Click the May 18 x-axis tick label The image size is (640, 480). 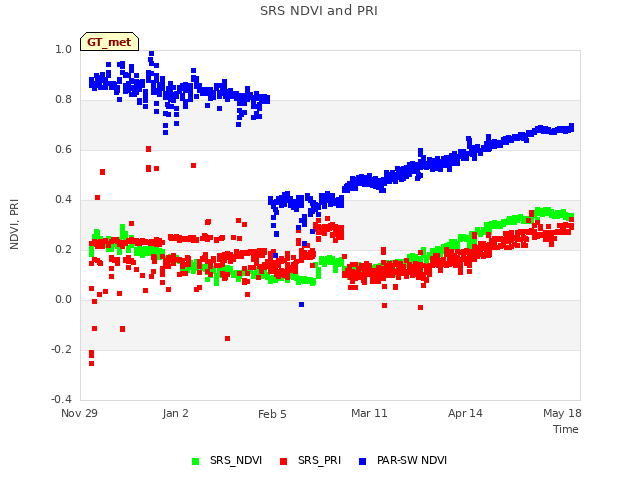[x=562, y=413]
